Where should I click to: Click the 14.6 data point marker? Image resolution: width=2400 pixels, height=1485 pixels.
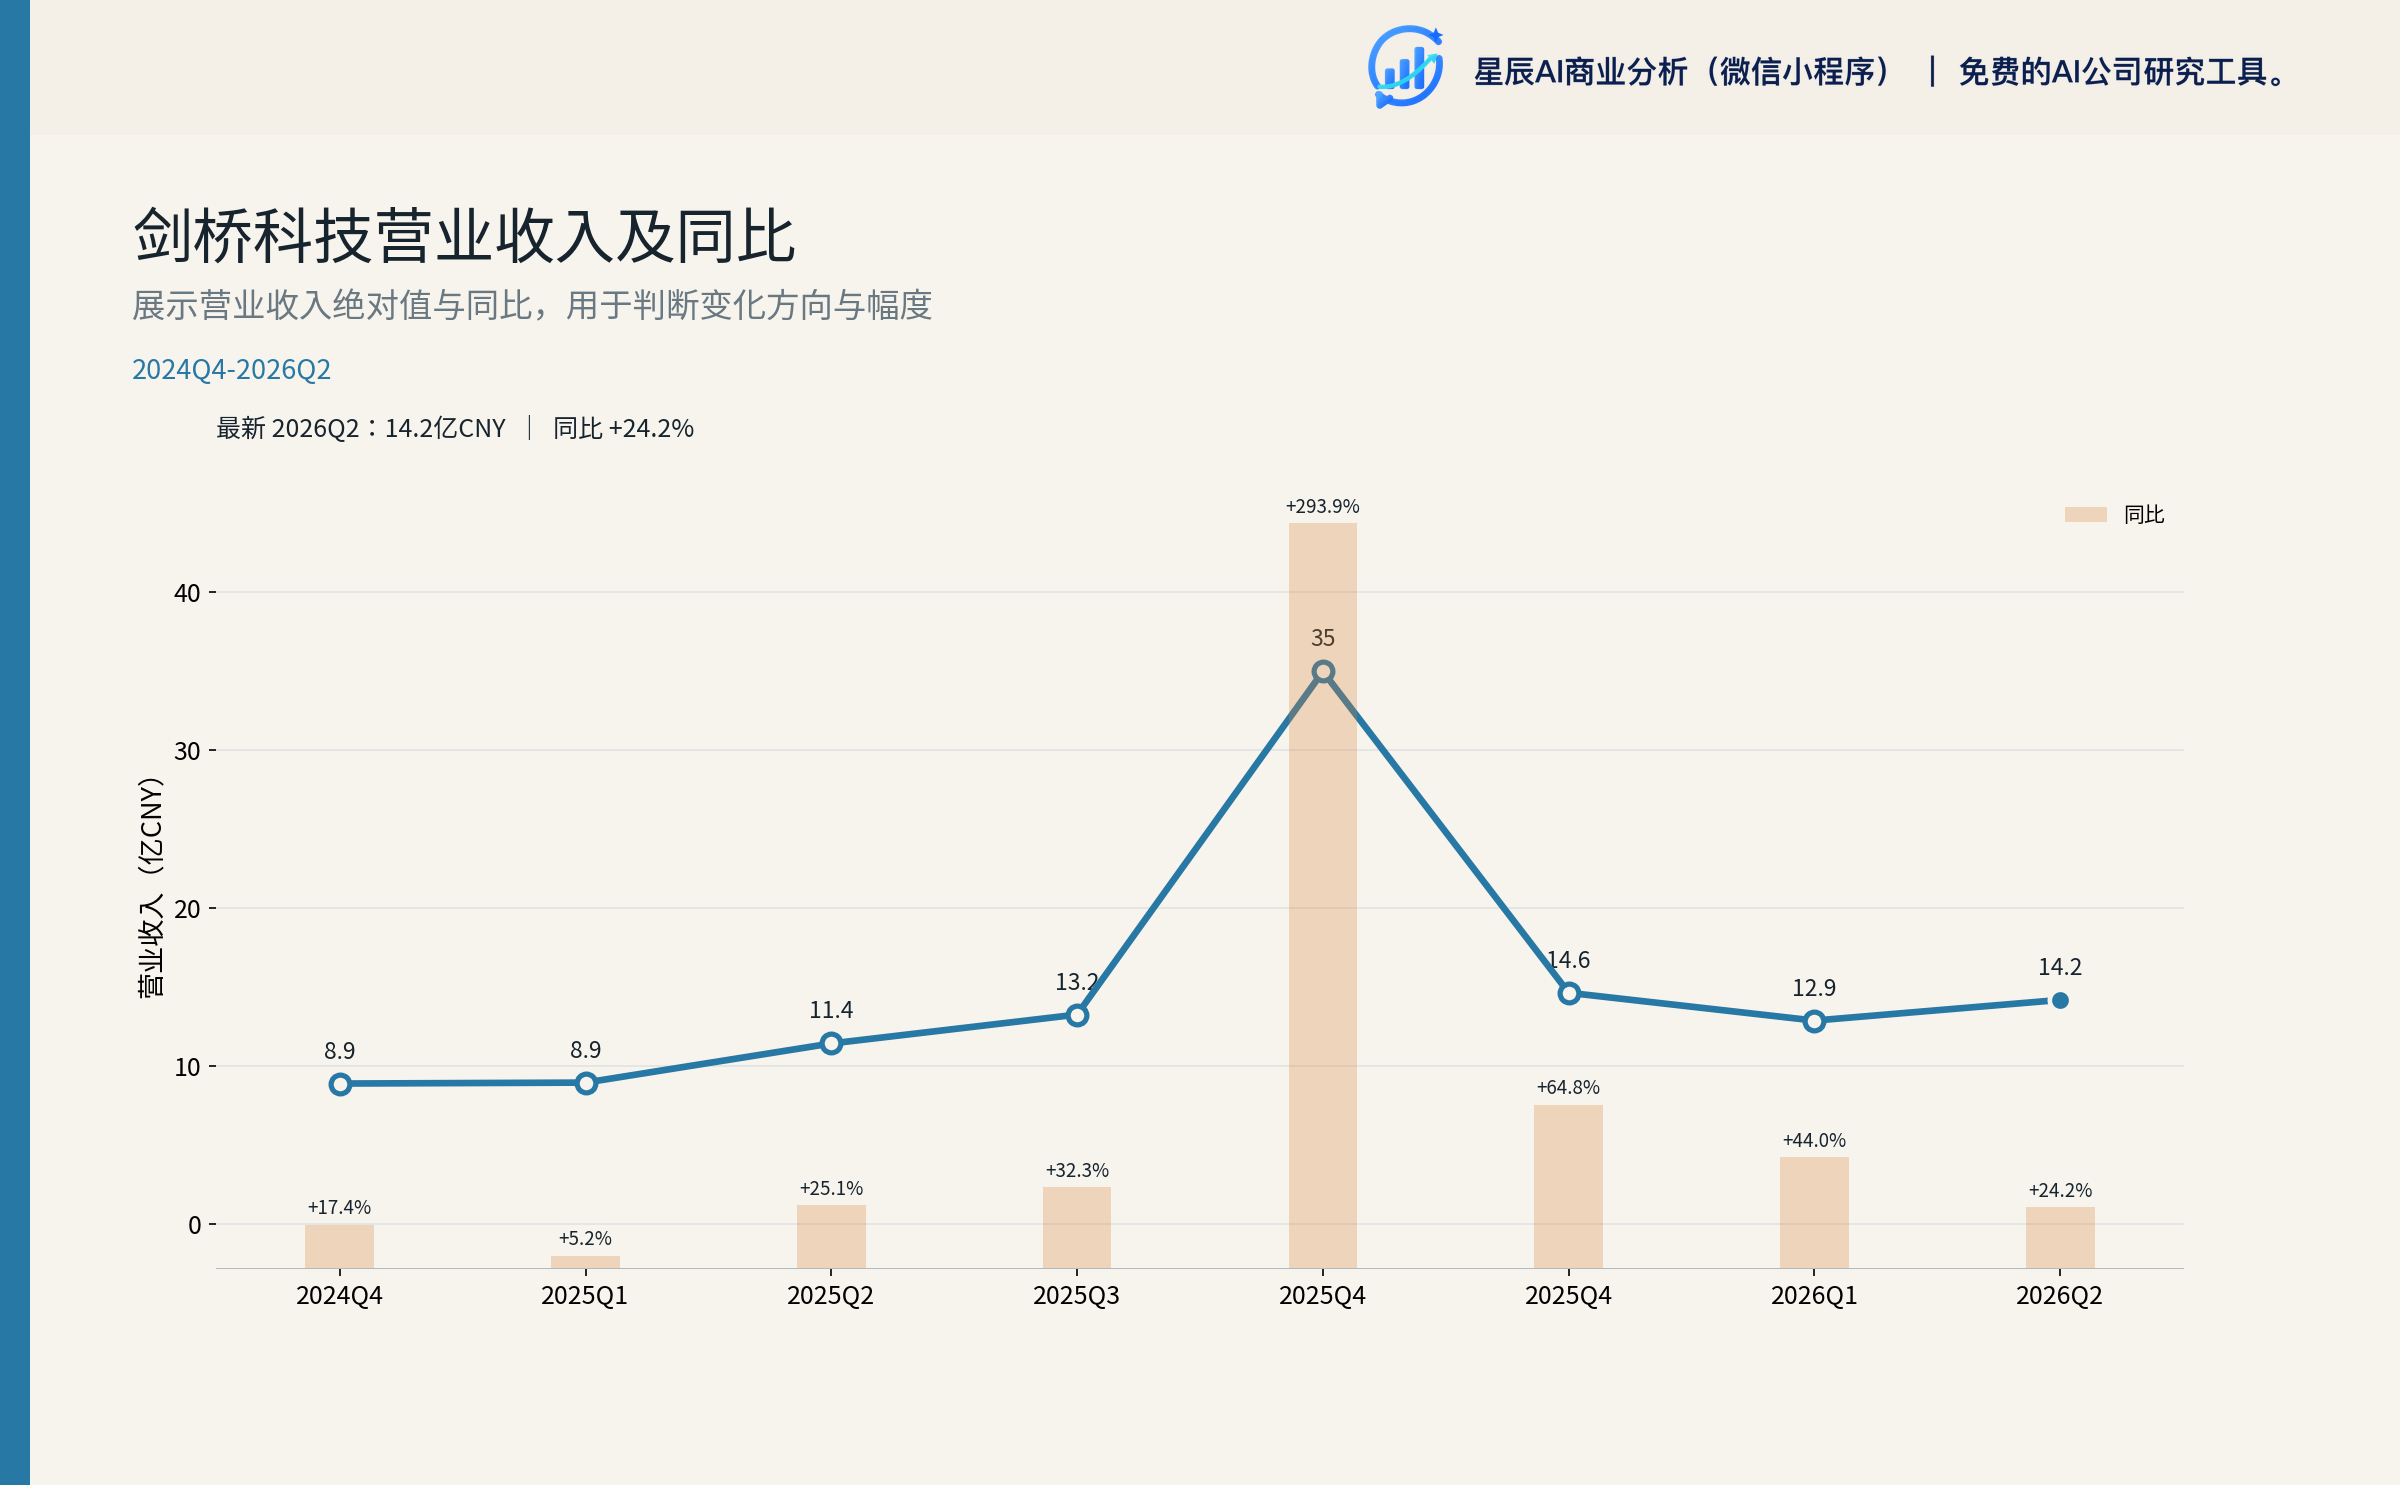[1568, 993]
